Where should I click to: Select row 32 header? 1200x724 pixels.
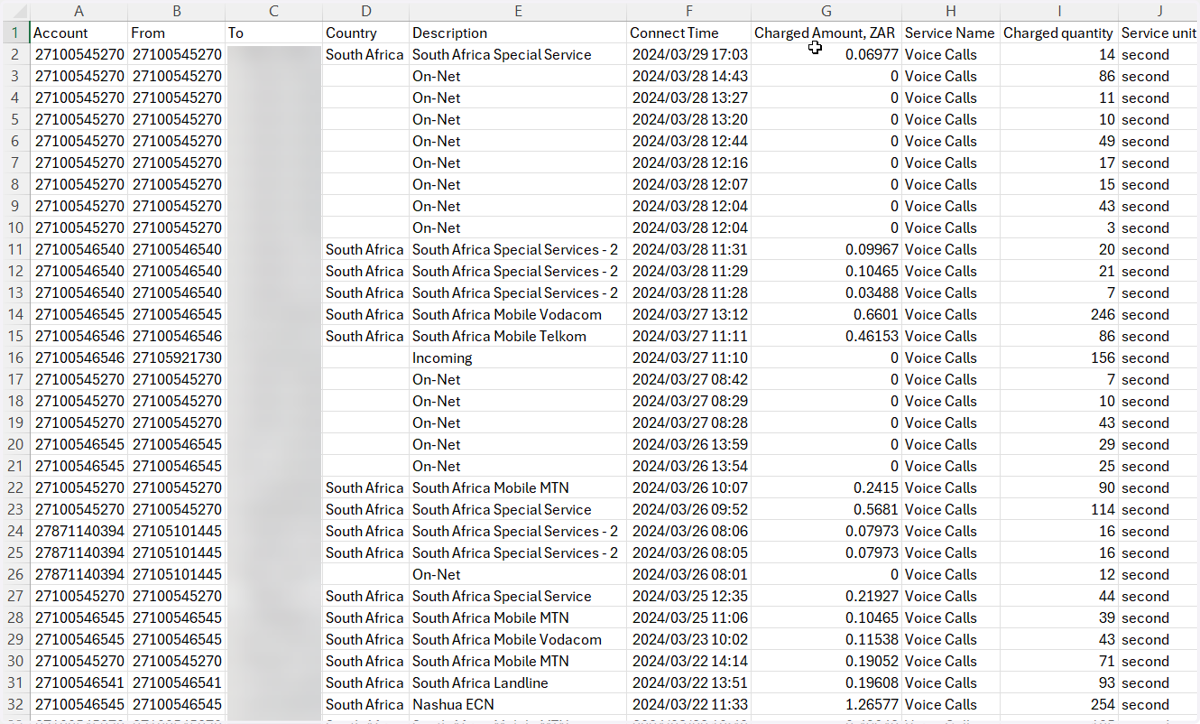point(15,704)
